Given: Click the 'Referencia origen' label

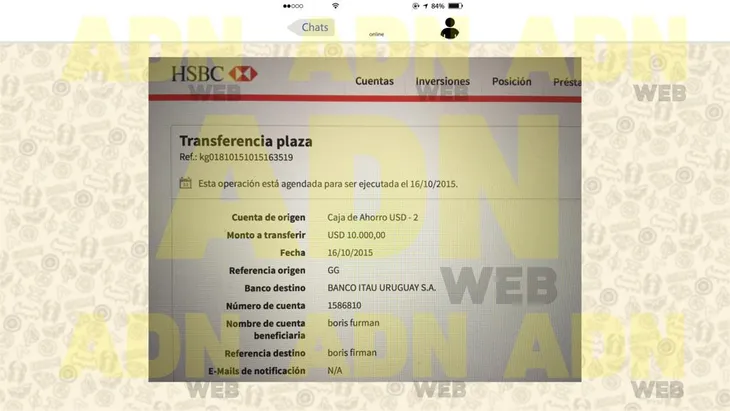Looking at the screenshot, I should (267, 270).
